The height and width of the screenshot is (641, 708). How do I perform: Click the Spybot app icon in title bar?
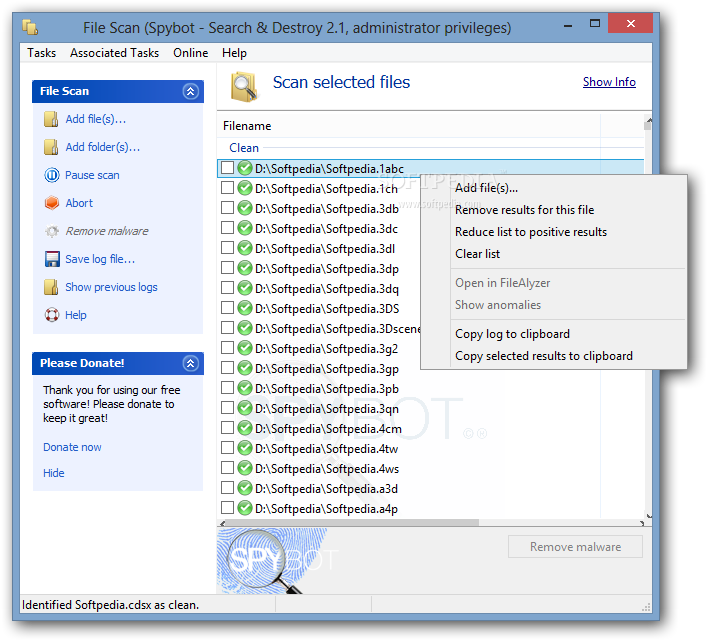pyautogui.click(x=30, y=28)
